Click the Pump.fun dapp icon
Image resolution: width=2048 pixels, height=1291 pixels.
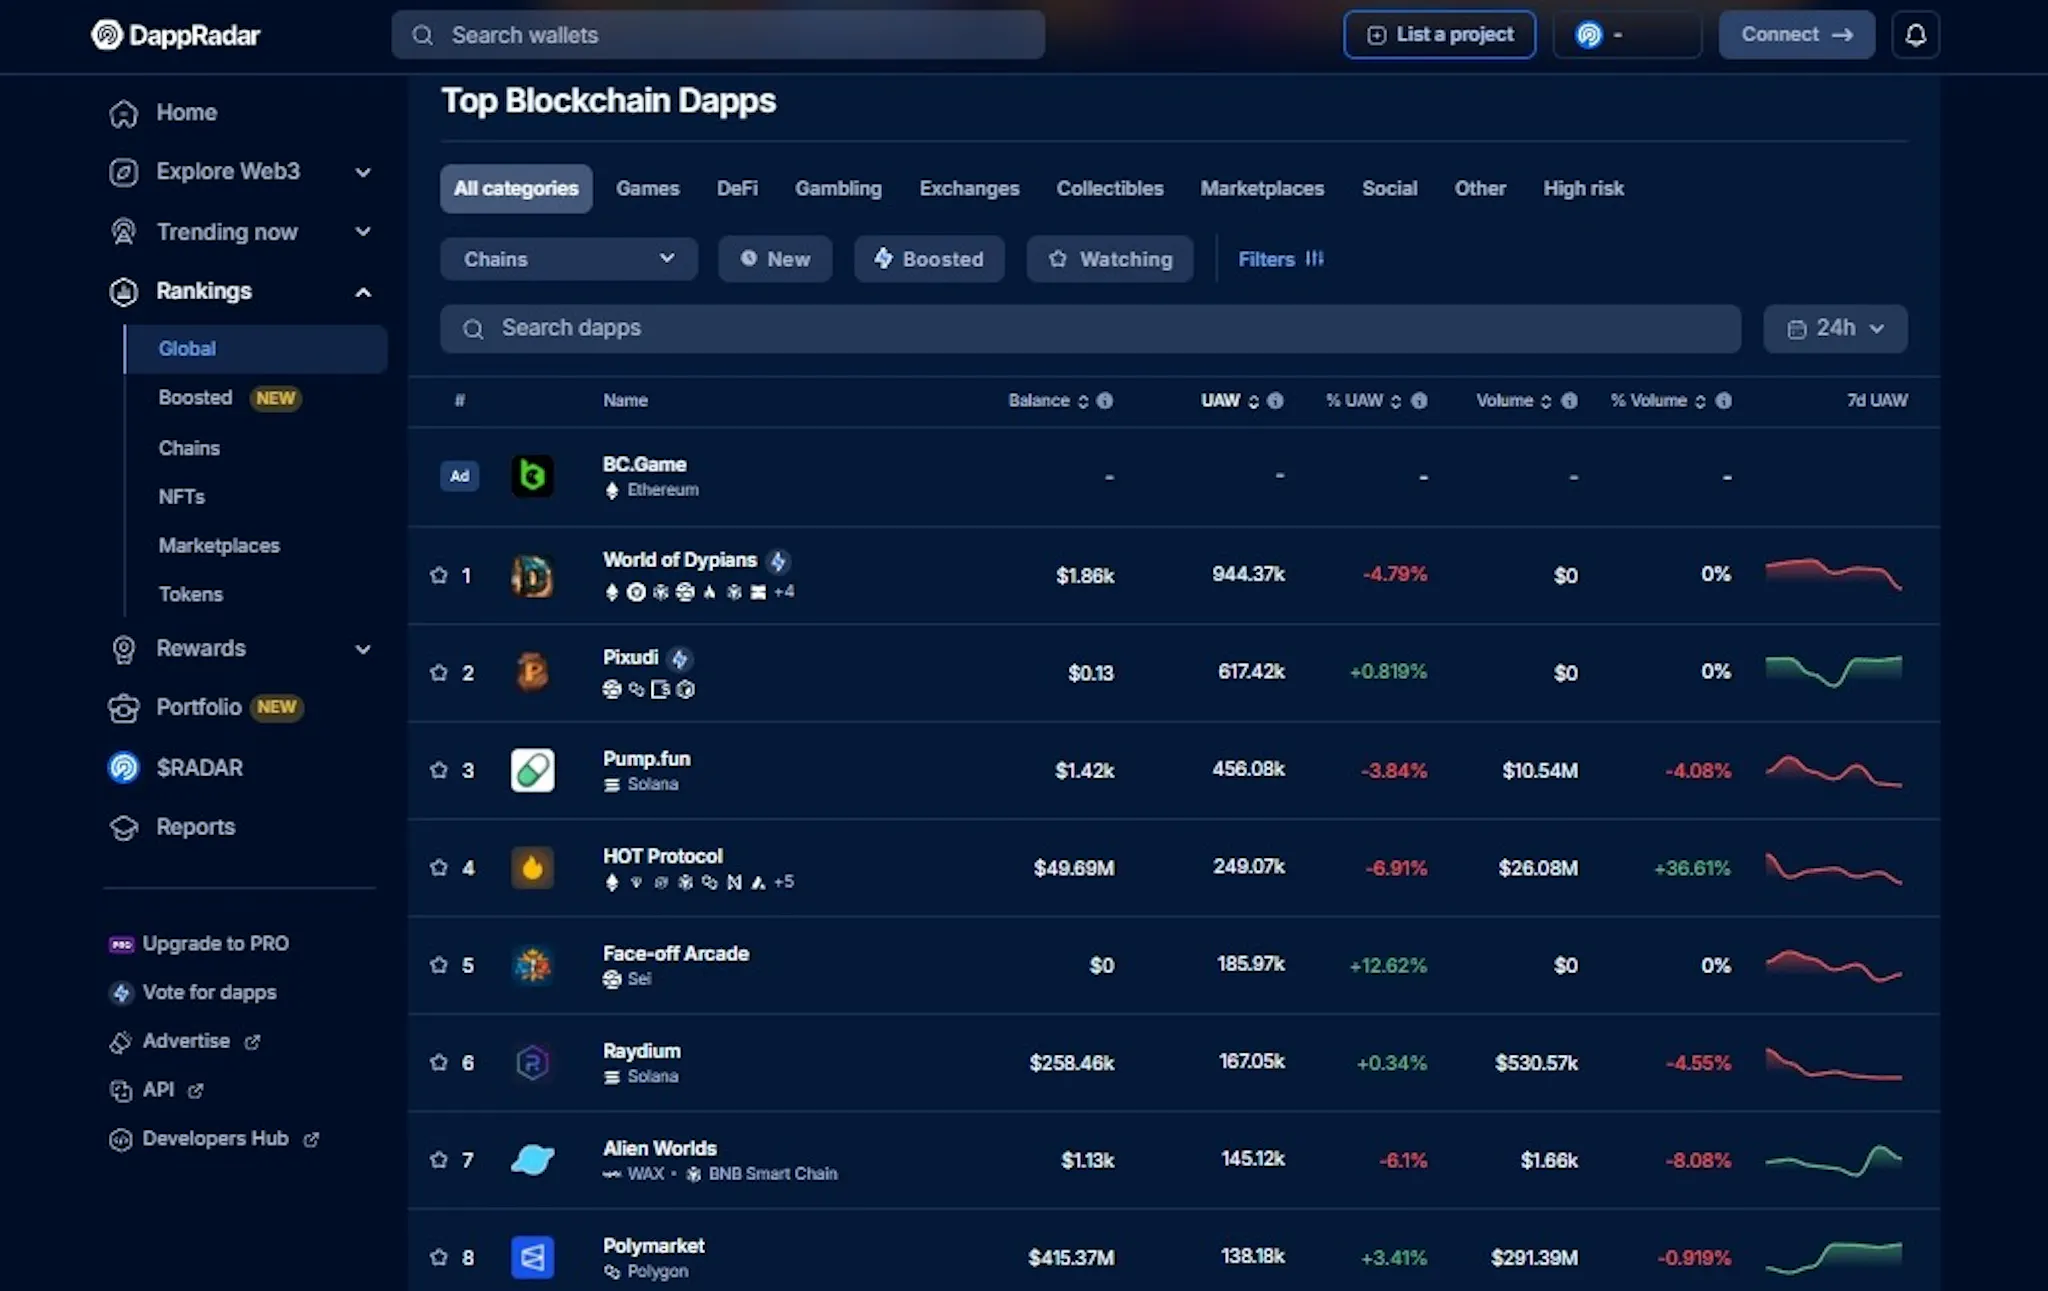532,770
